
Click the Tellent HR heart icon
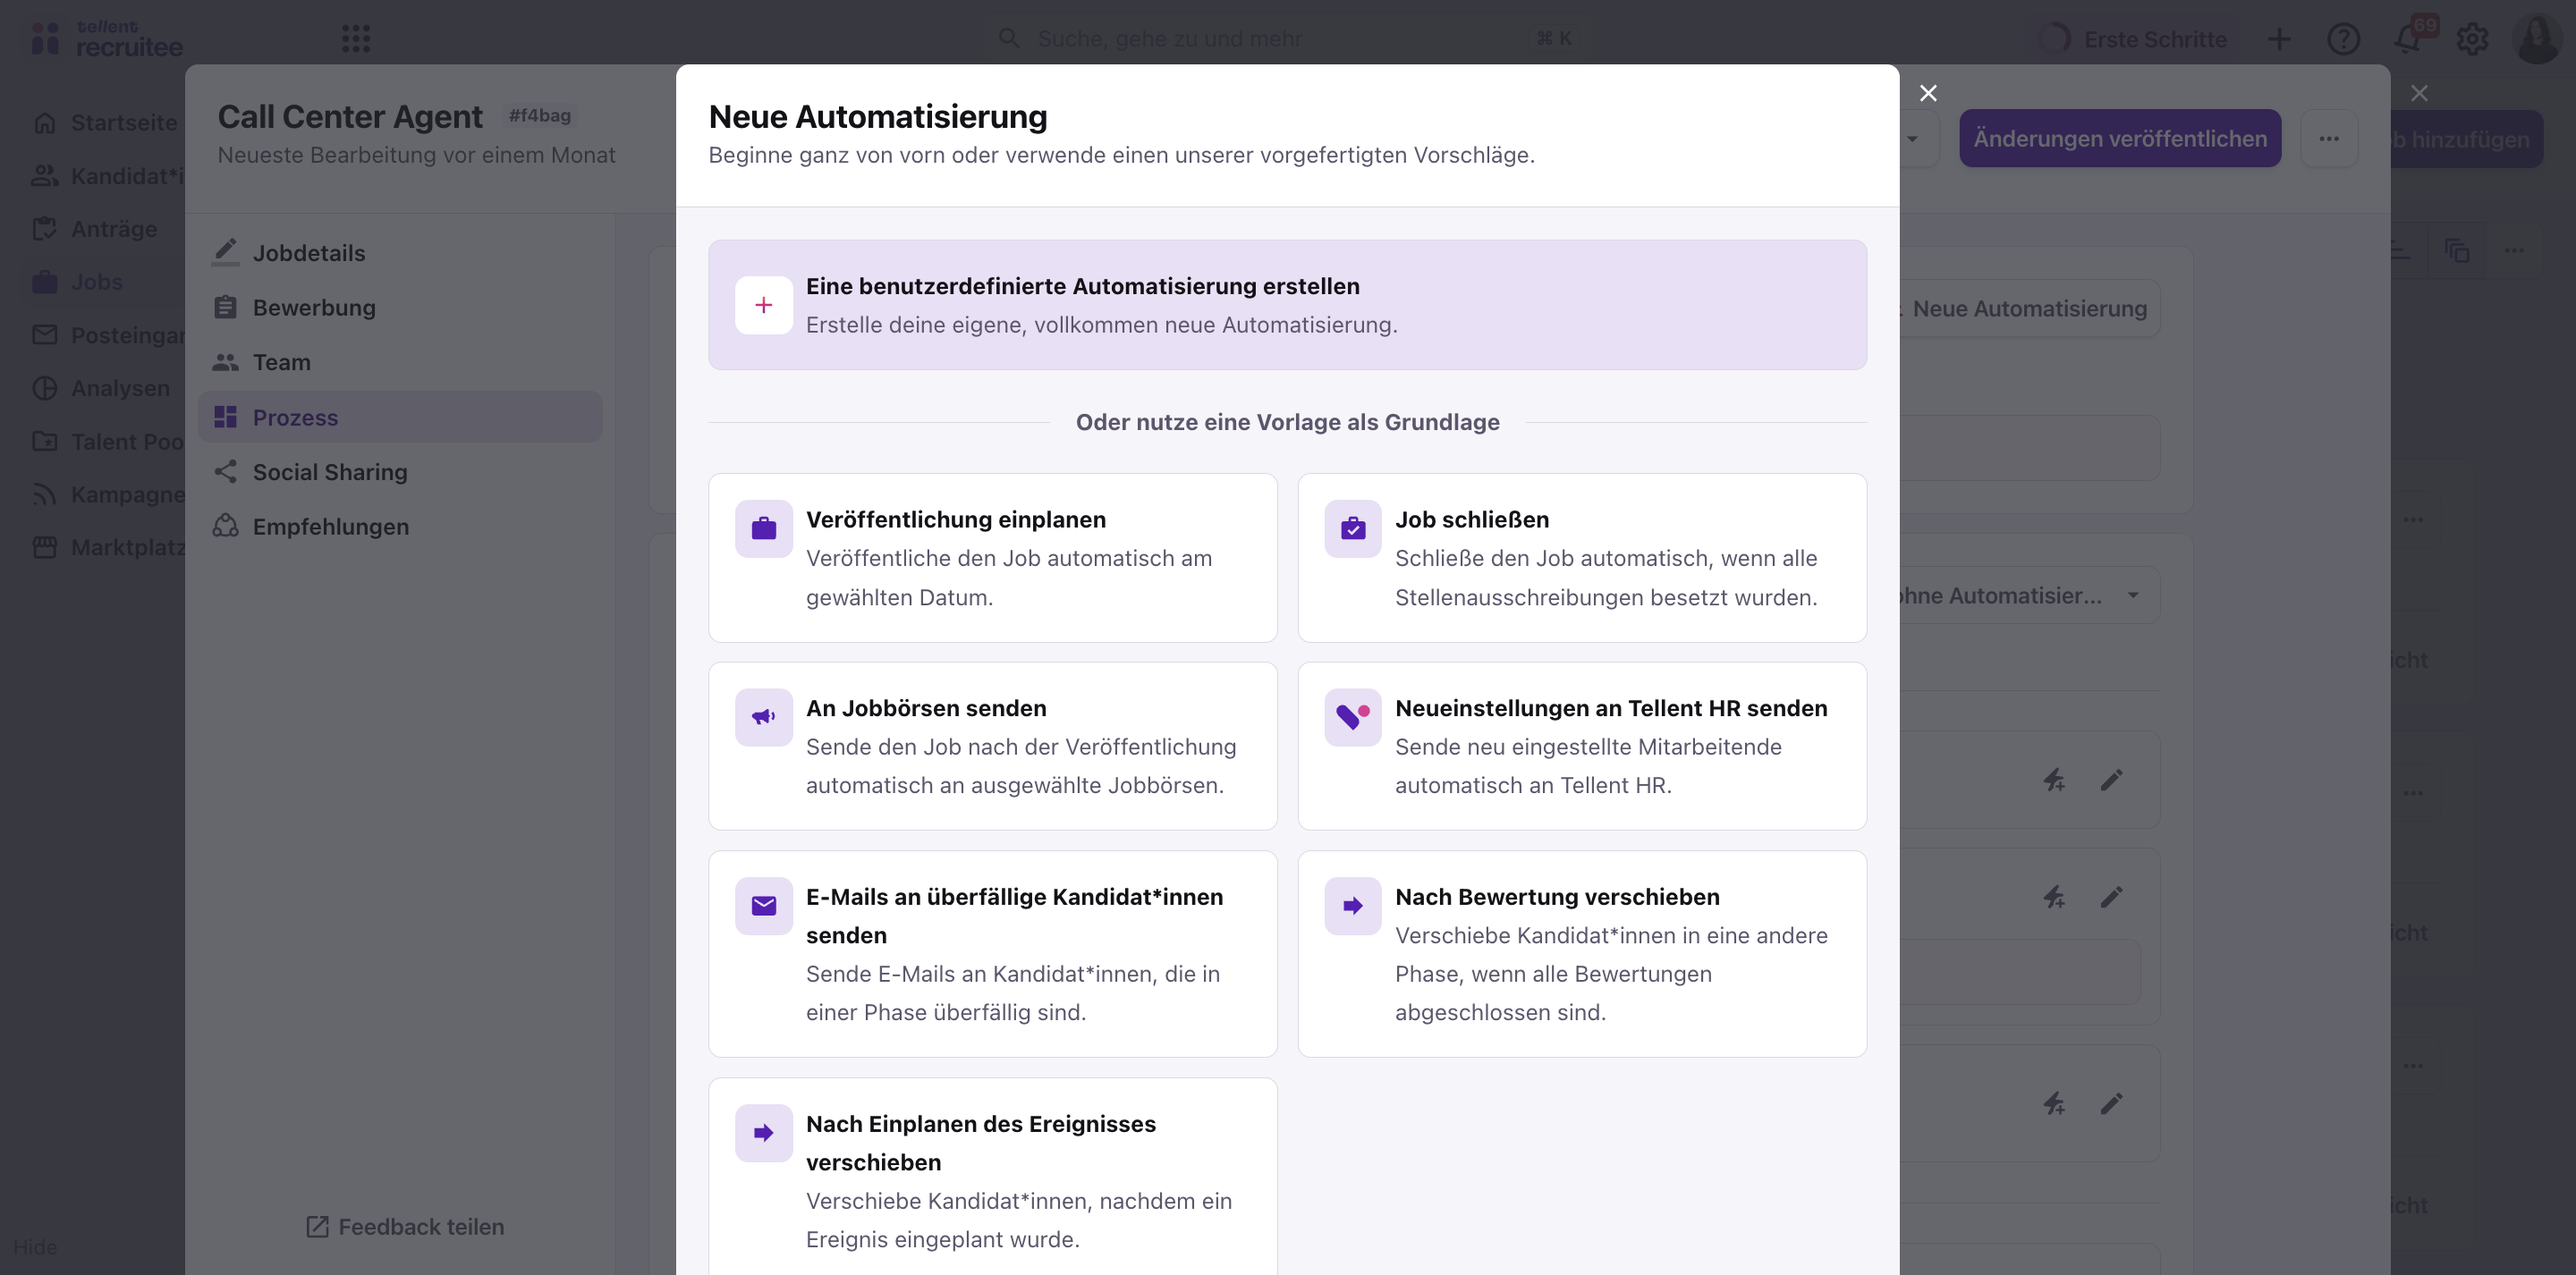(x=1352, y=716)
